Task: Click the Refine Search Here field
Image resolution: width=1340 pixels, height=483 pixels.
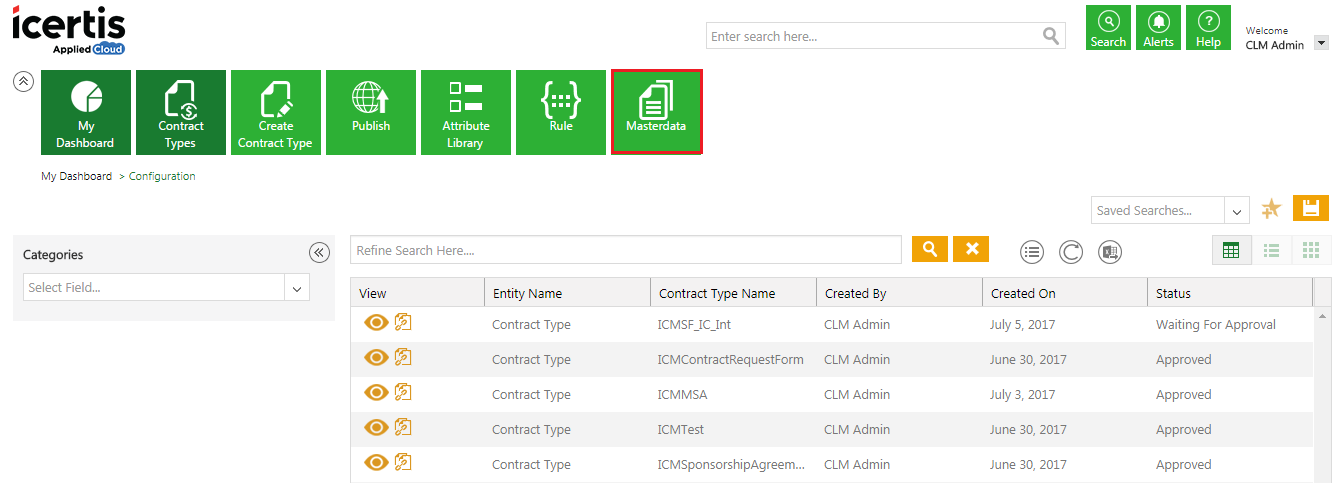Action: [626, 250]
